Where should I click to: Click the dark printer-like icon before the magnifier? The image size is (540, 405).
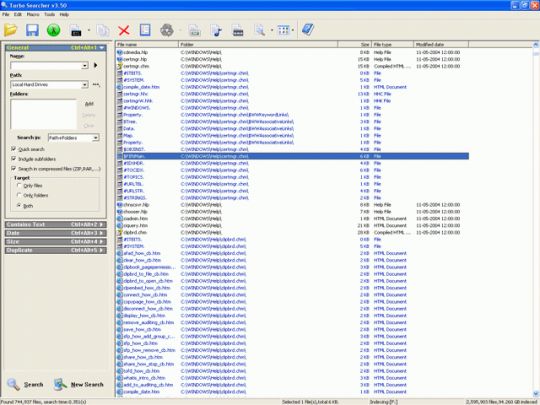pyautogui.click(x=238, y=31)
